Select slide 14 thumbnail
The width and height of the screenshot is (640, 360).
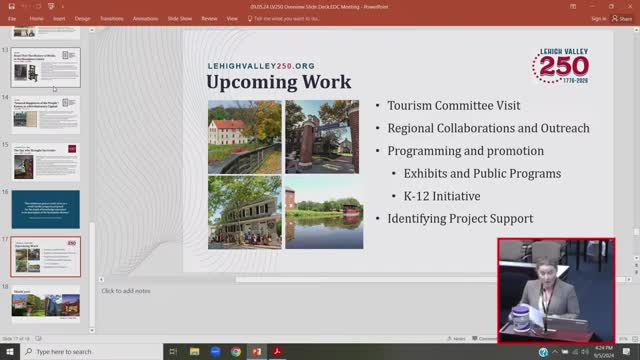pos(46,115)
